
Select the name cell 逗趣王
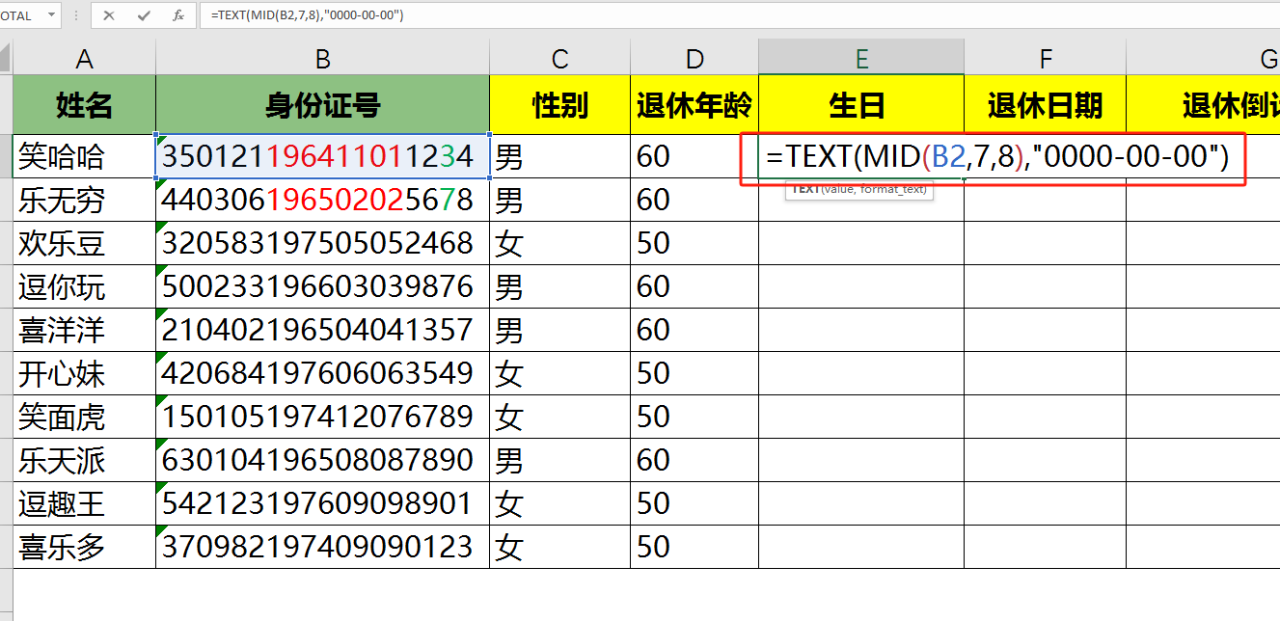(x=84, y=503)
